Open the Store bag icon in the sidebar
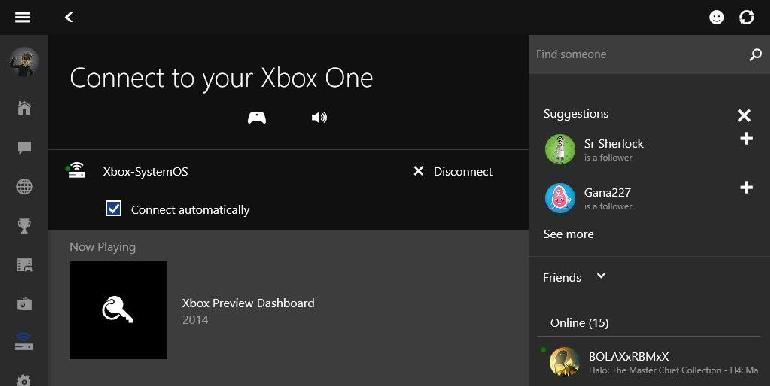The width and height of the screenshot is (770, 386). [x=24, y=304]
